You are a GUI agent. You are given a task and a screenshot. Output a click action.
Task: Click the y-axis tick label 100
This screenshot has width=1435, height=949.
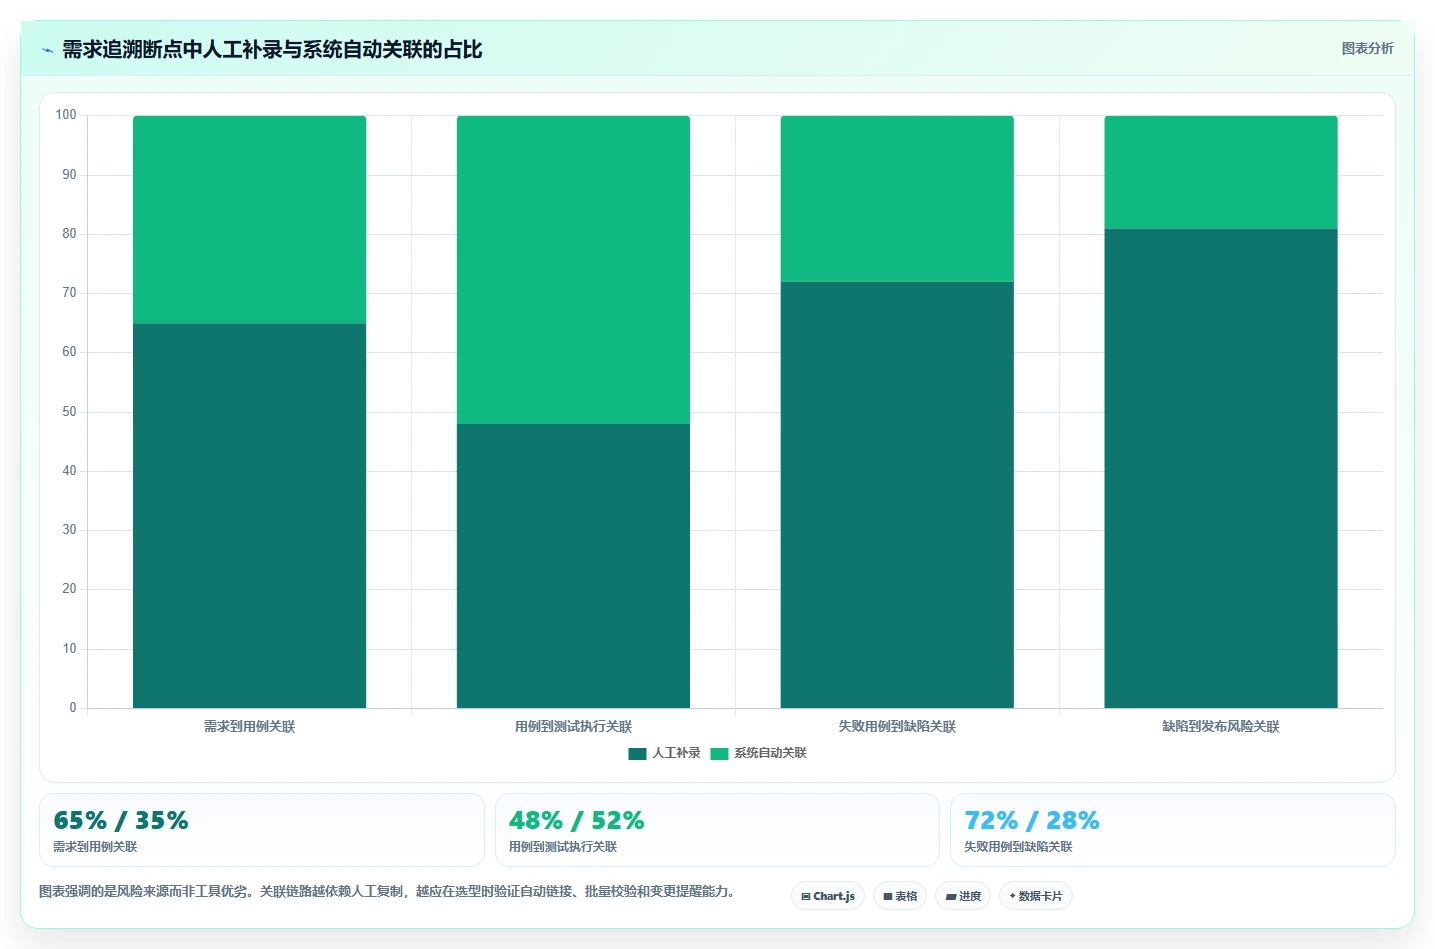(x=66, y=115)
